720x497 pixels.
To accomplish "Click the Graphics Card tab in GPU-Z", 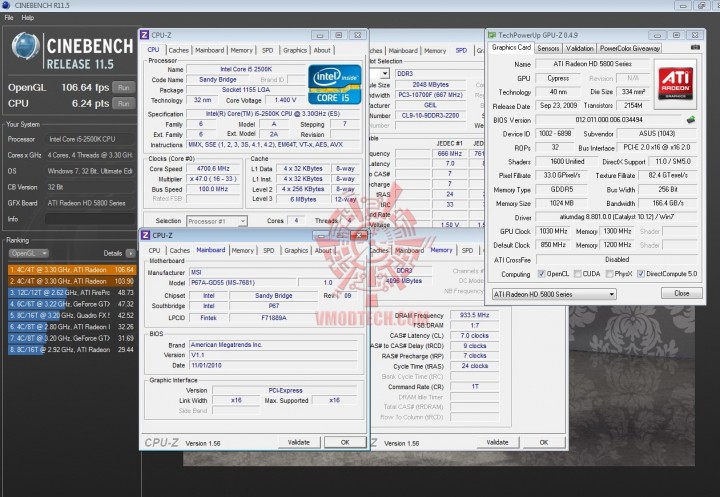I will [511, 47].
